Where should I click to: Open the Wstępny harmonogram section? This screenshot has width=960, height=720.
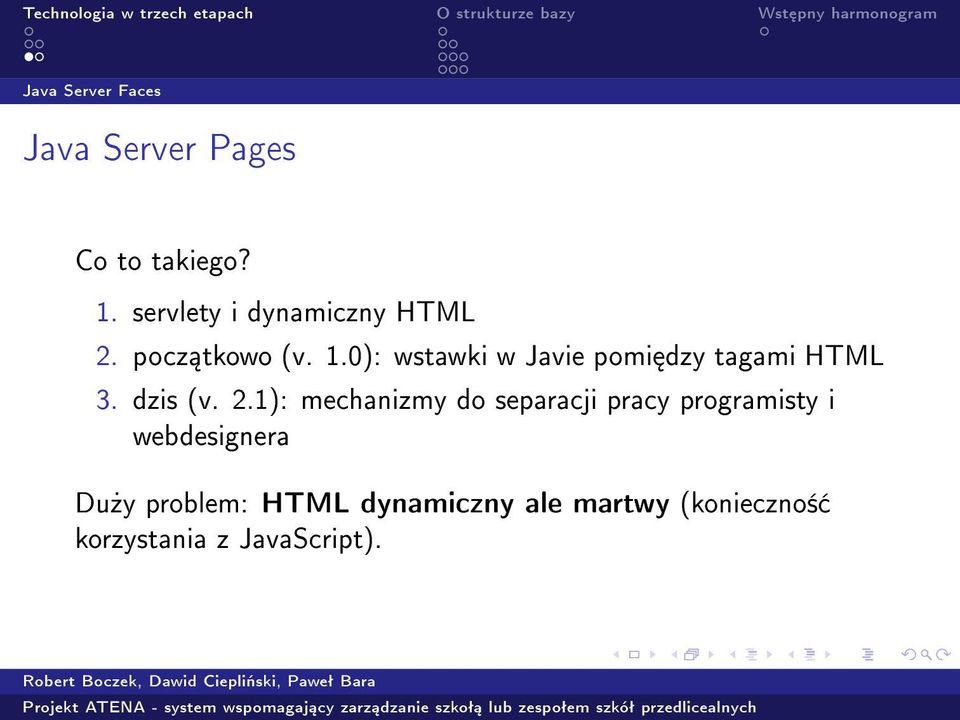847,13
